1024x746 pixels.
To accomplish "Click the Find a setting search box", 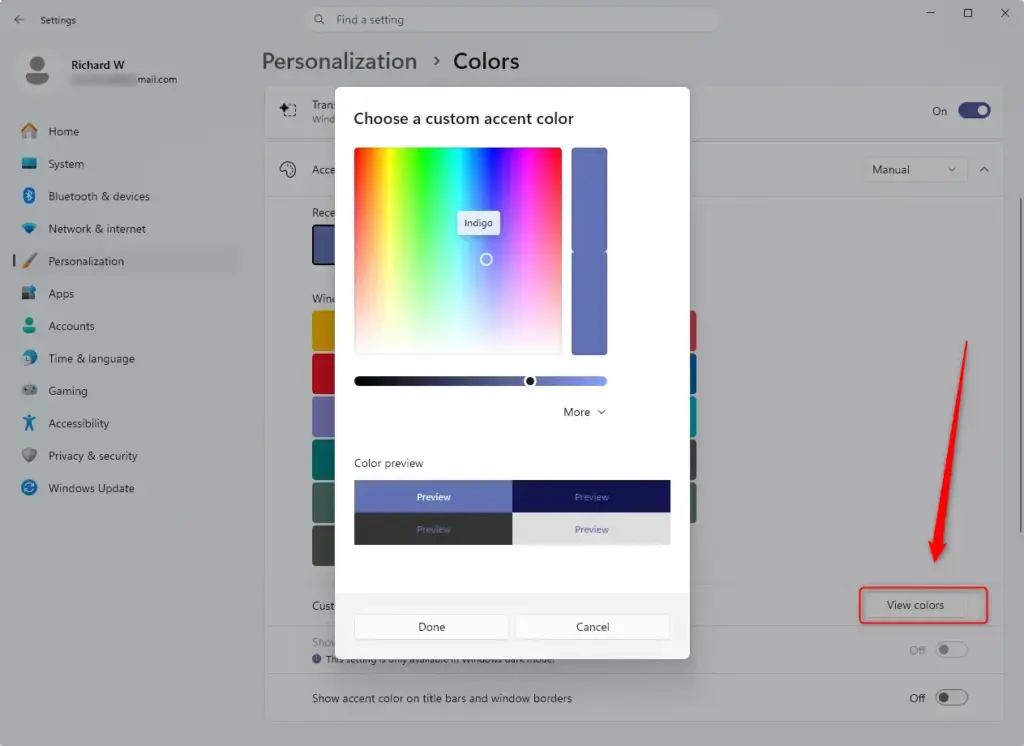I will (x=513, y=20).
